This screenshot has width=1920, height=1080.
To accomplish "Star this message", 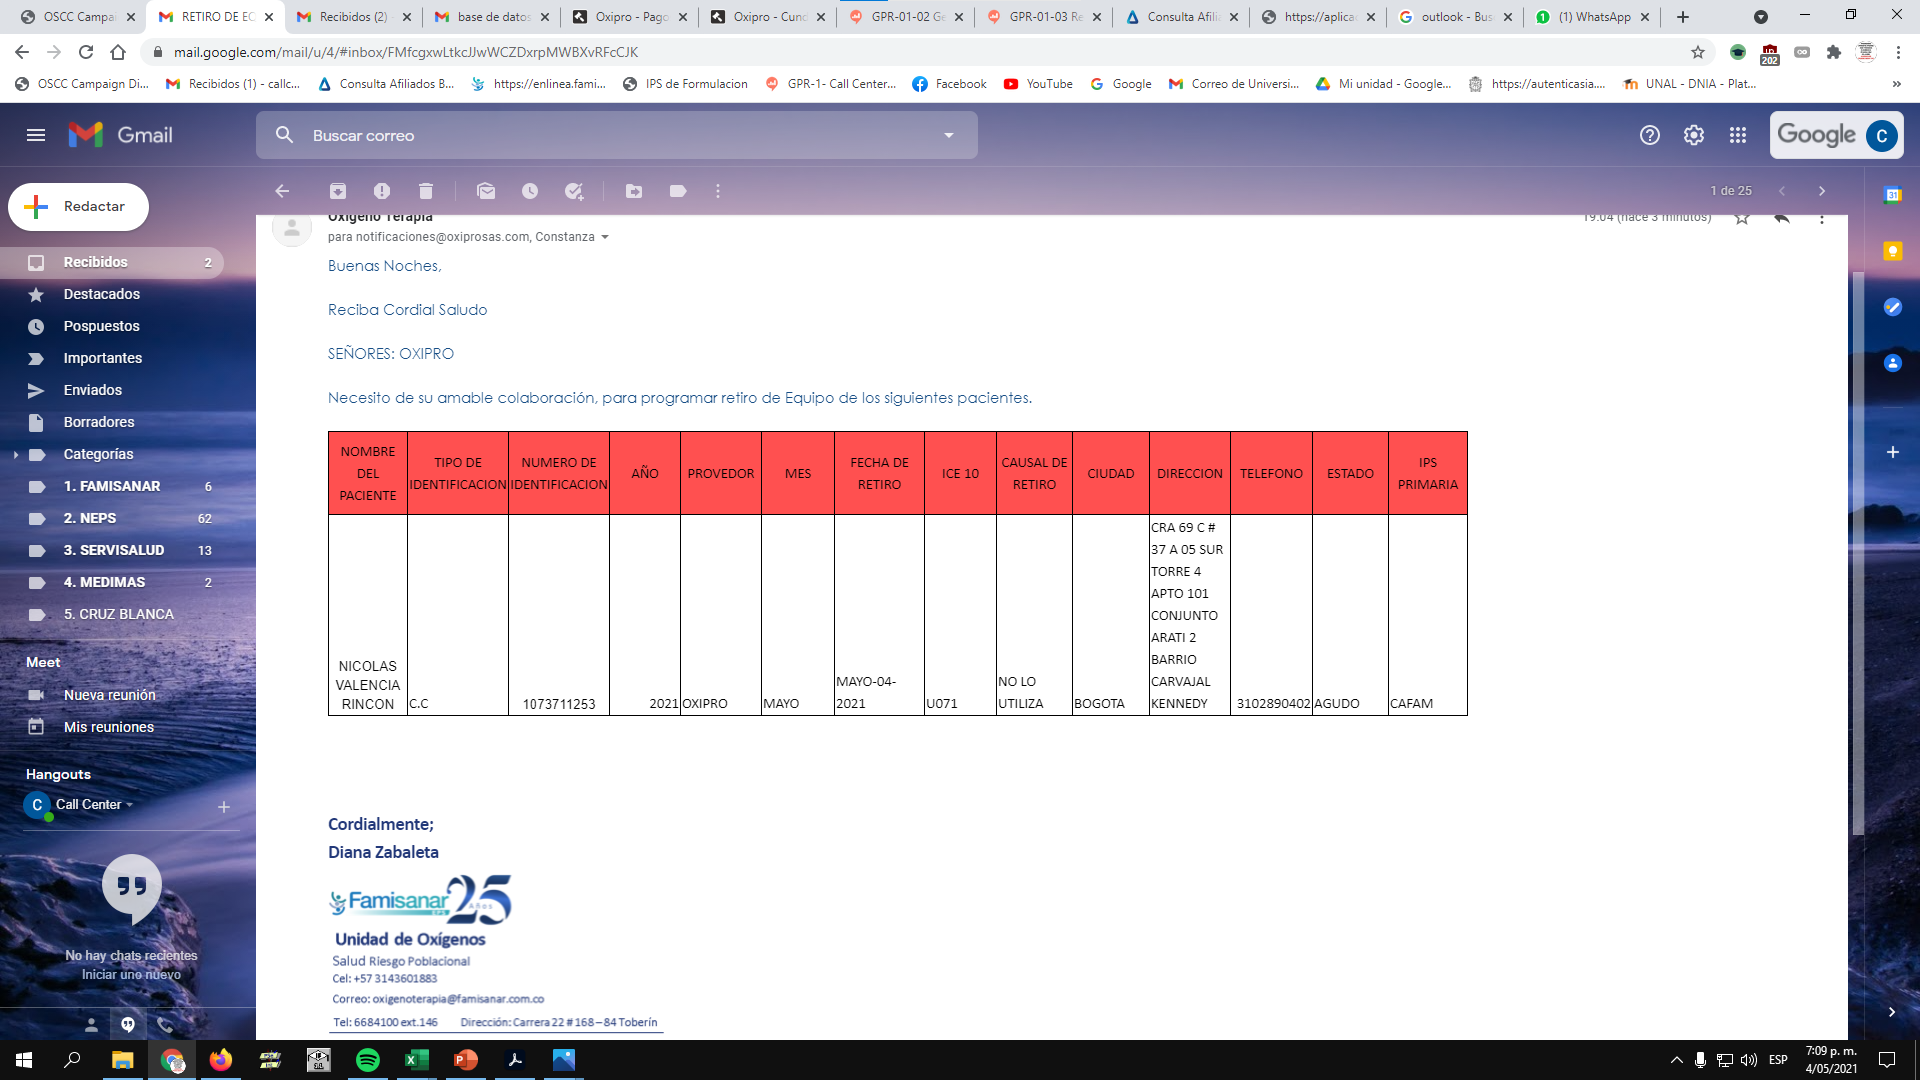I will [x=1742, y=217].
